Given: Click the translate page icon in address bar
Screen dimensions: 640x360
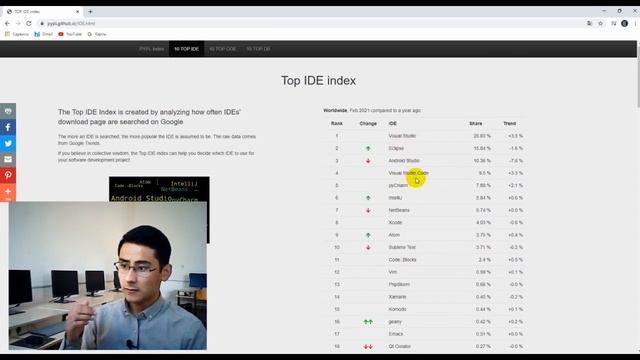Looking at the screenshot, I should point(589,23).
